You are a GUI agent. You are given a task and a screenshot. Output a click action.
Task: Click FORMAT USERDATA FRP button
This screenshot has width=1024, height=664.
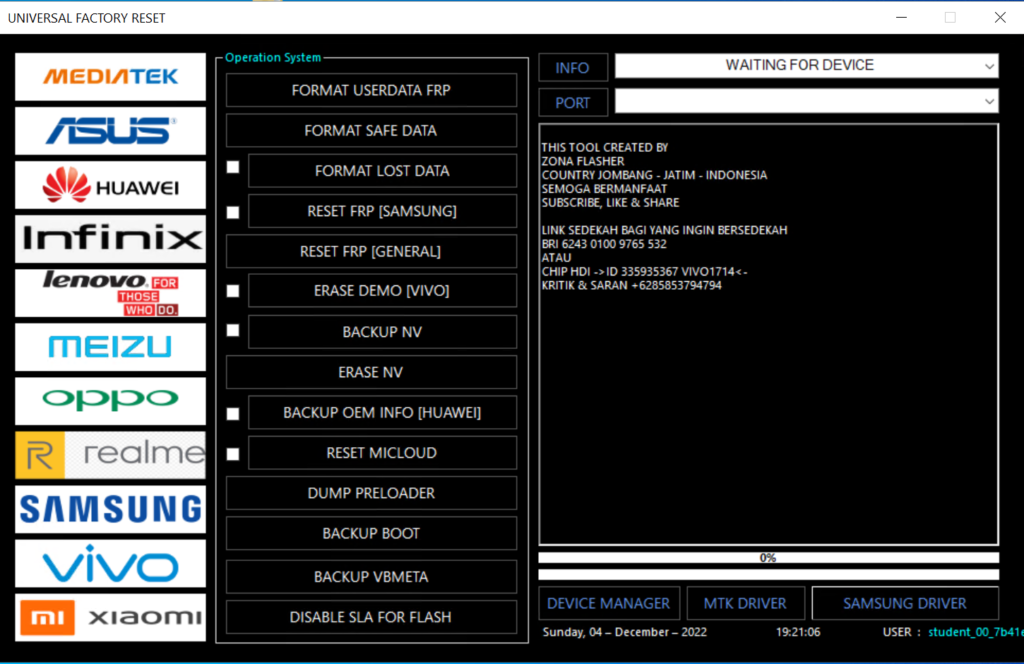(x=371, y=90)
